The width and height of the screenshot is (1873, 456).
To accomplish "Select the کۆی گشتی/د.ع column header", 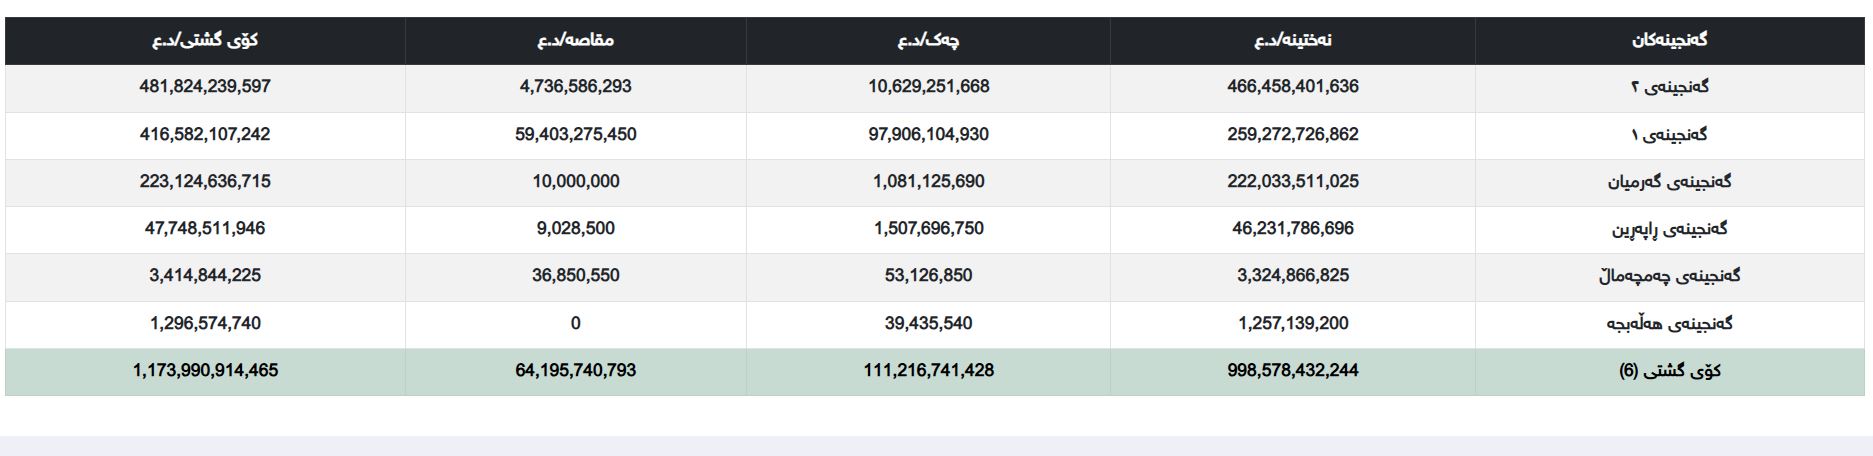I will (205, 40).
